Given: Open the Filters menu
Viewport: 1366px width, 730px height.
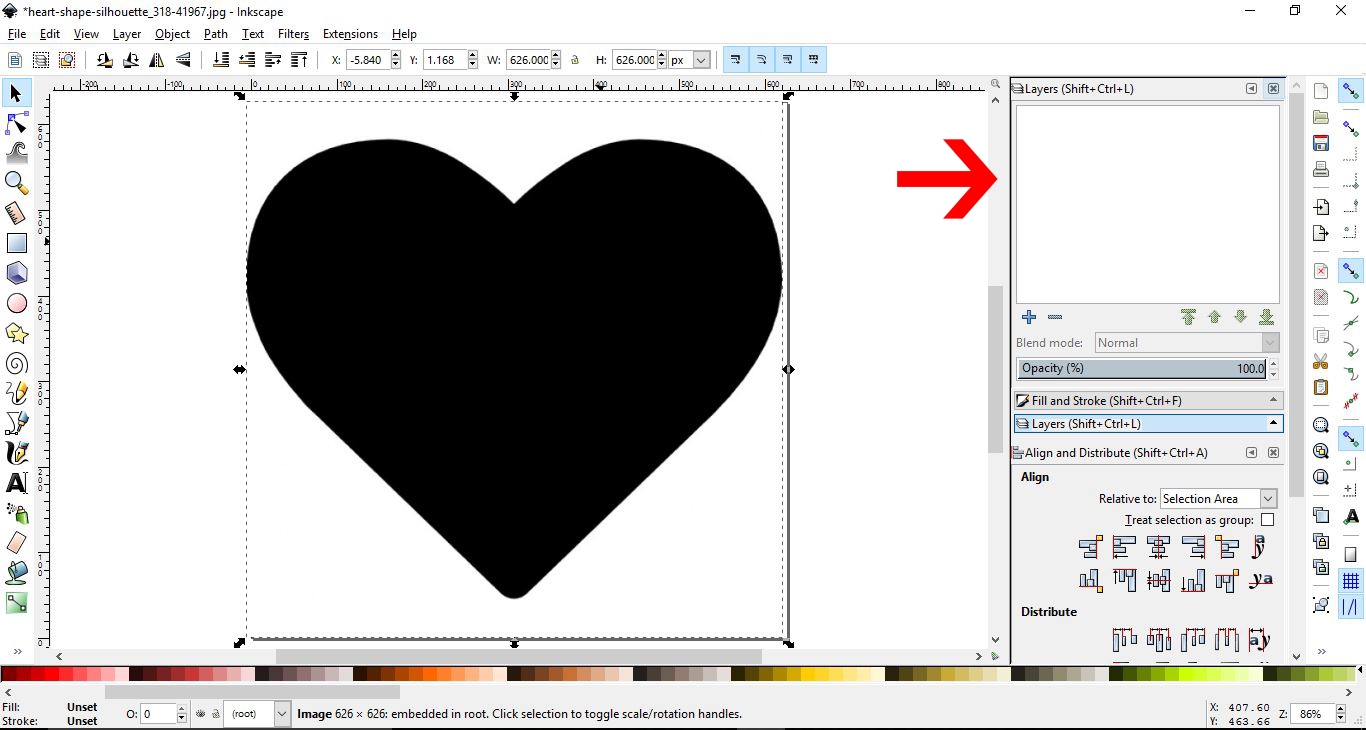Looking at the screenshot, I should click(293, 33).
